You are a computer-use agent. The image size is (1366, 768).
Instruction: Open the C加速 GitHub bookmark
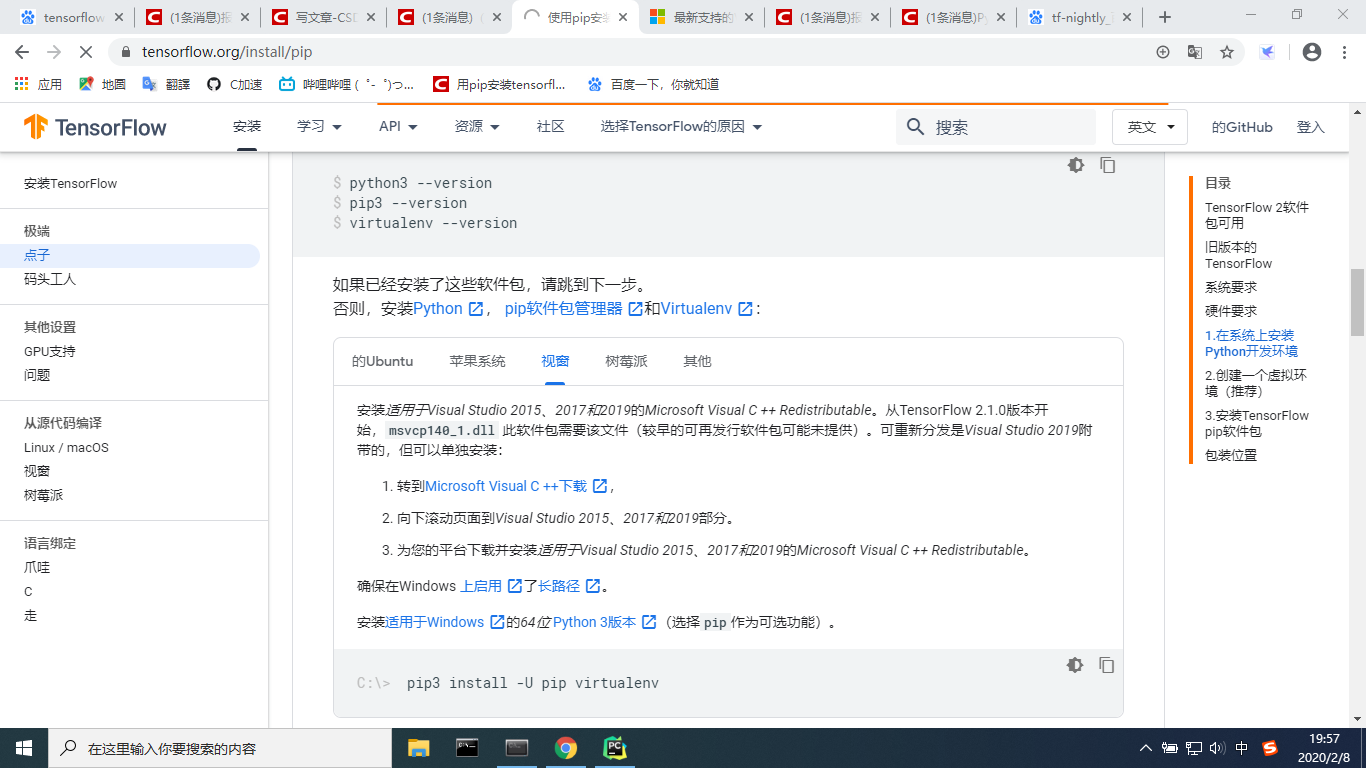point(234,85)
